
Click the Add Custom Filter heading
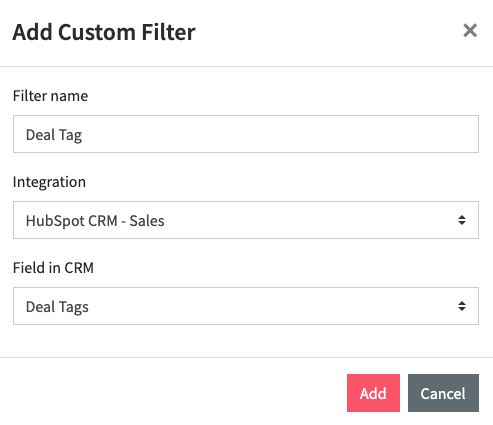coord(104,32)
